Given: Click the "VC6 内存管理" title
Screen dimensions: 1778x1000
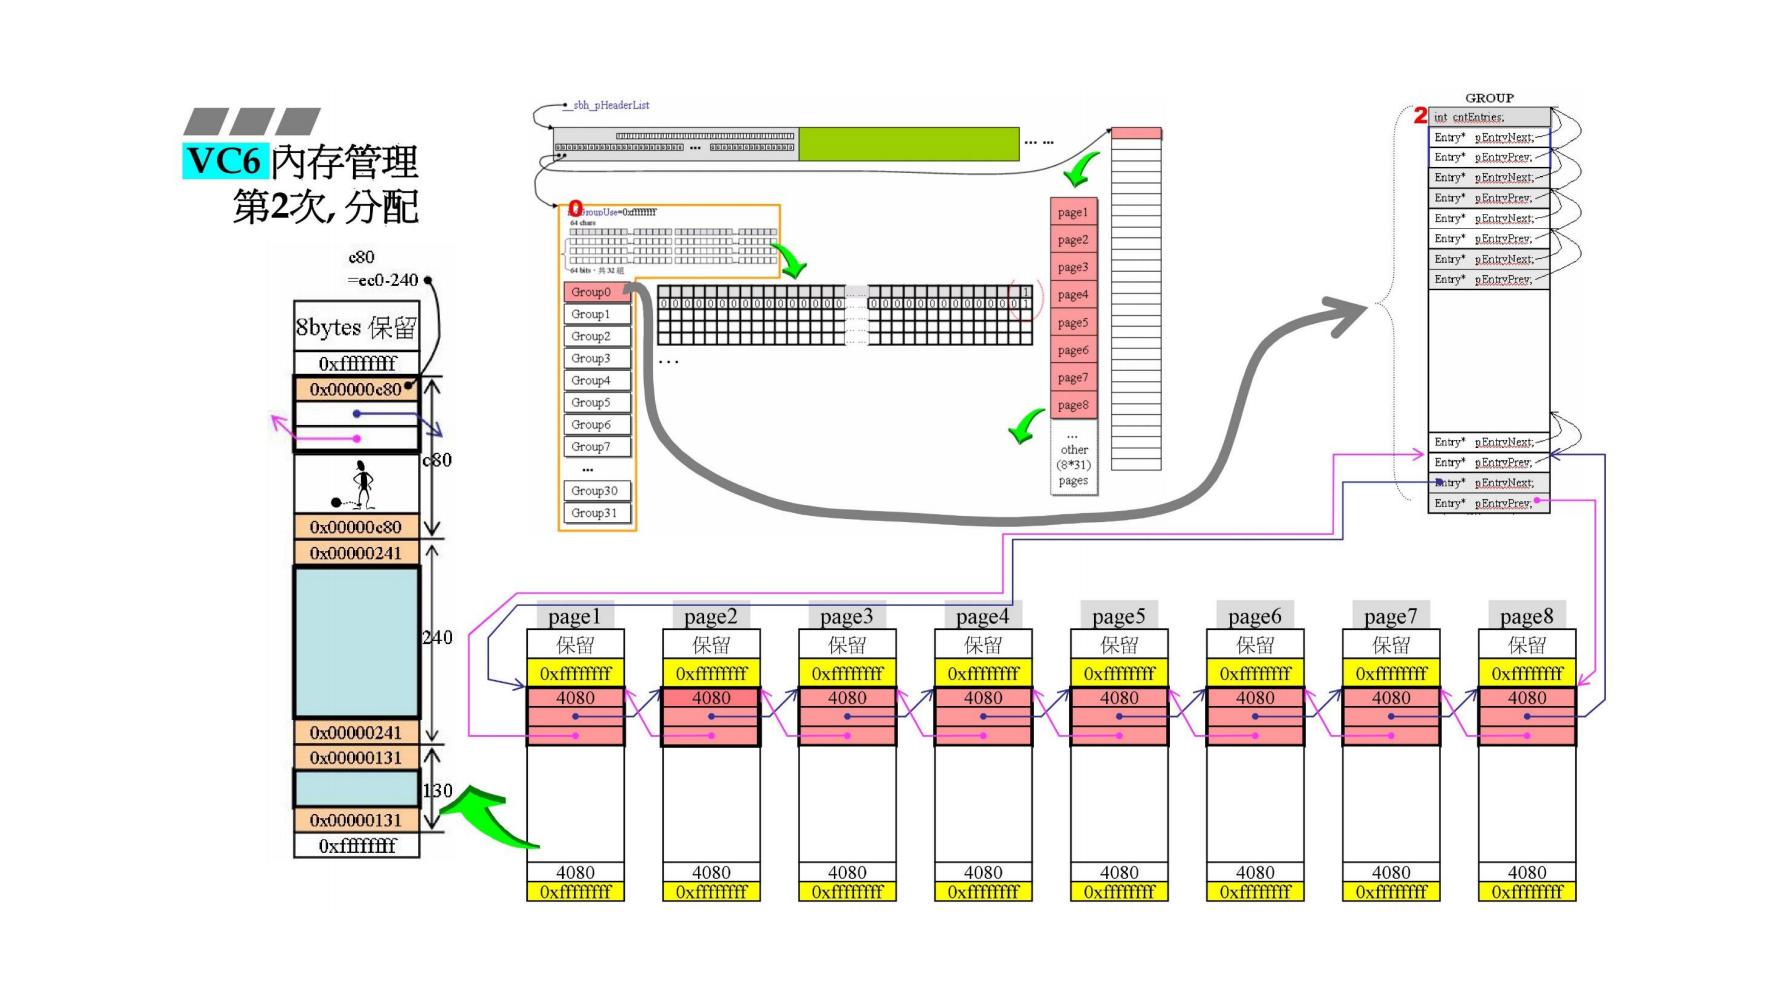Looking at the screenshot, I should point(301,161).
